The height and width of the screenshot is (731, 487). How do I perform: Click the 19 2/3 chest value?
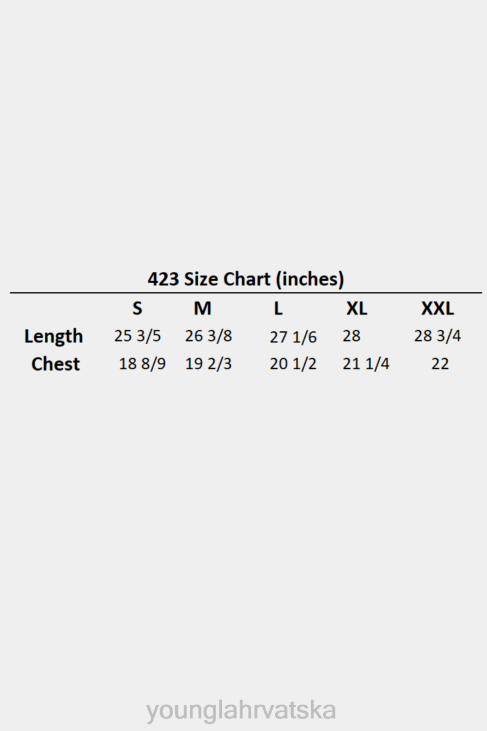(208, 364)
